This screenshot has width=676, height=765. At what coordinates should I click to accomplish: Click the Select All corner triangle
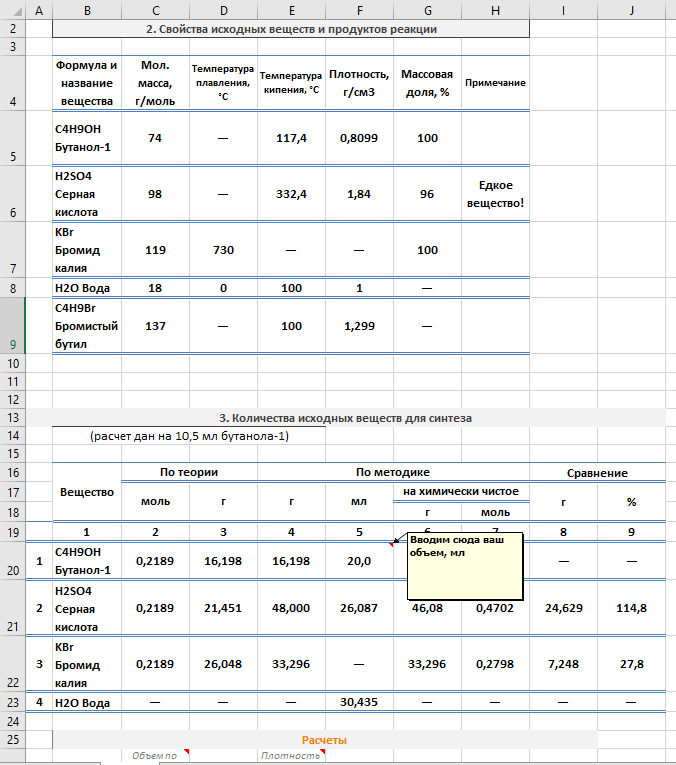point(11,9)
